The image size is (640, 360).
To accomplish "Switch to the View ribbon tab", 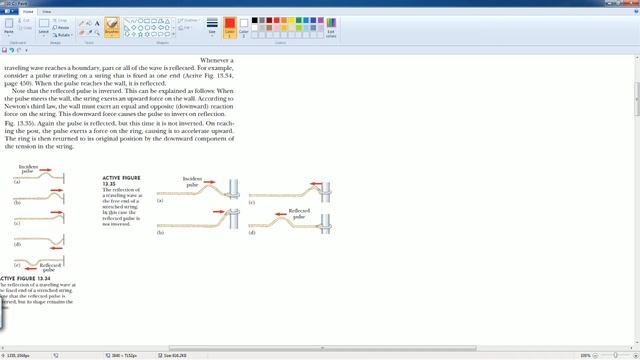I will (47, 11).
